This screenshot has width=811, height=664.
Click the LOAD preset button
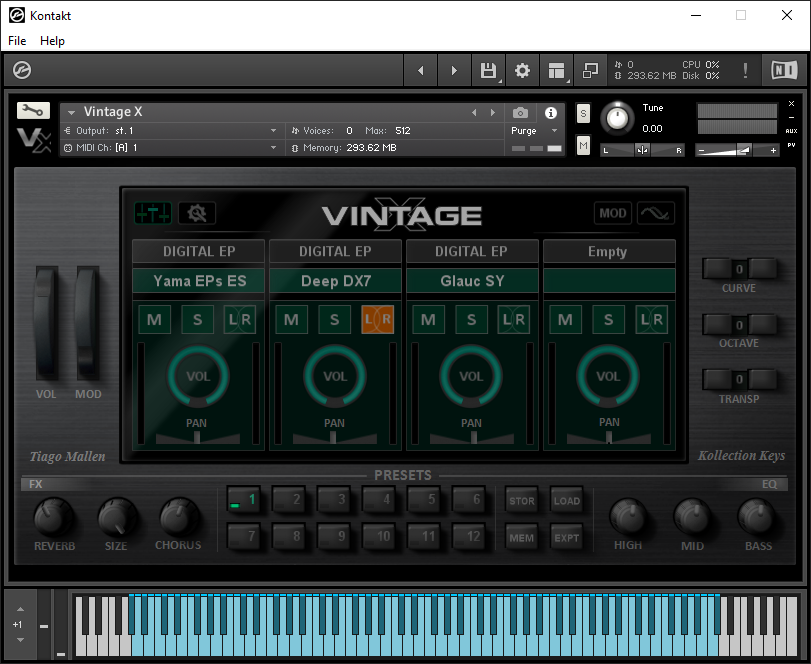click(566, 500)
